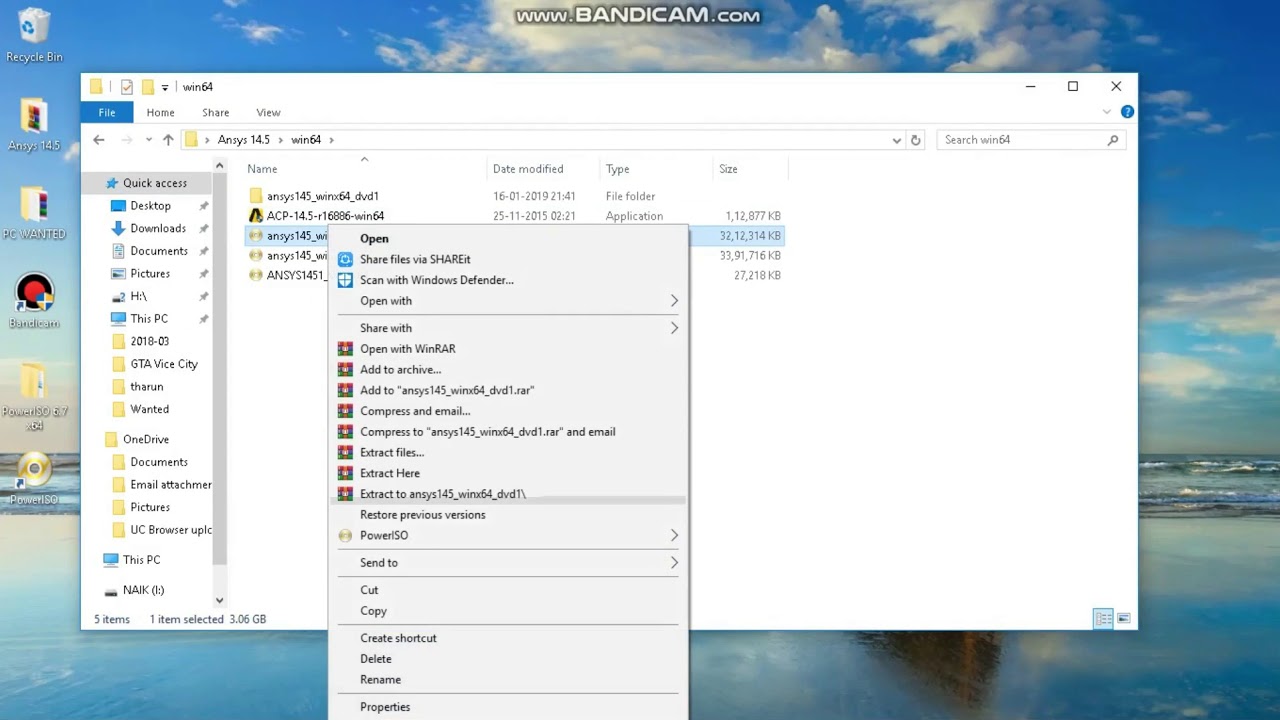Click the Windows Defender shield icon
The height and width of the screenshot is (720, 1280).
click(x=345, y=280)
